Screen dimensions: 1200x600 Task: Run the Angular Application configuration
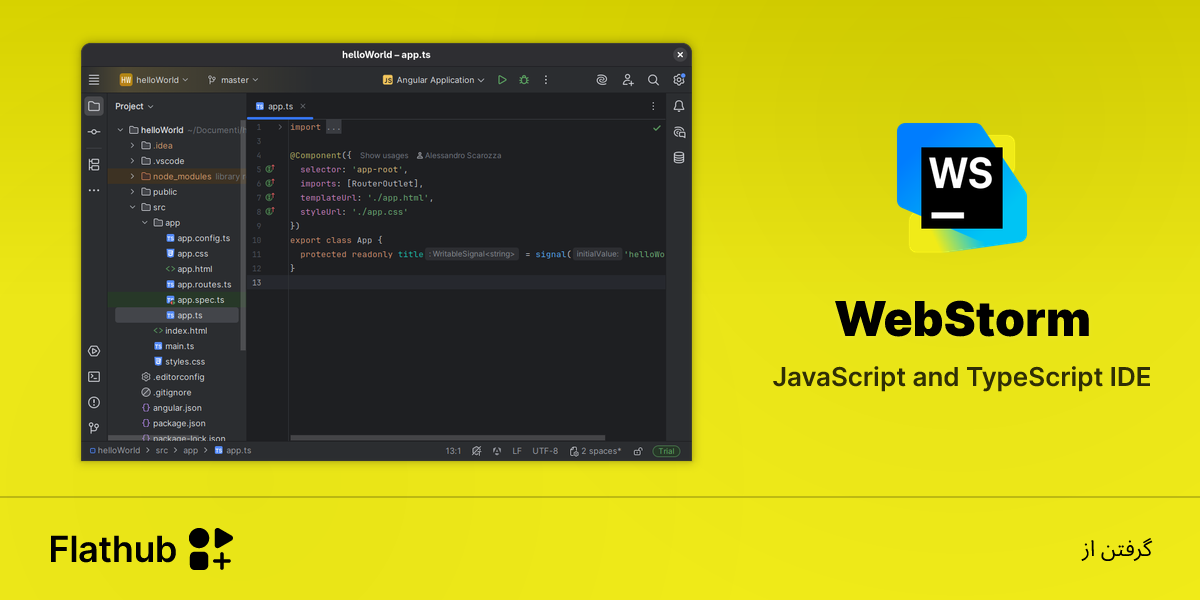[502, 80]
